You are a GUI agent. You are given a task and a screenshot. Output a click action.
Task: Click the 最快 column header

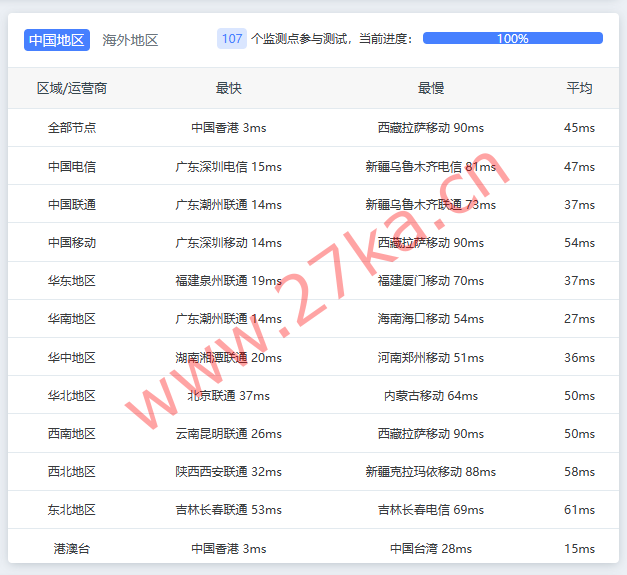(x=229, y=88)
